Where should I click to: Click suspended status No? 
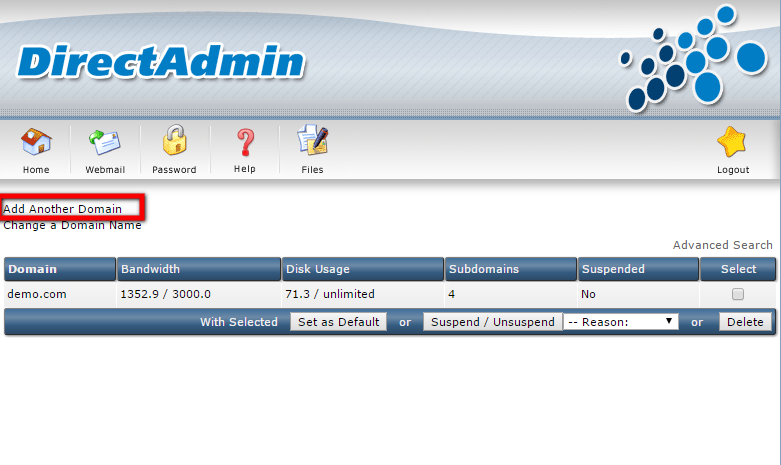(x=588, y=294)
